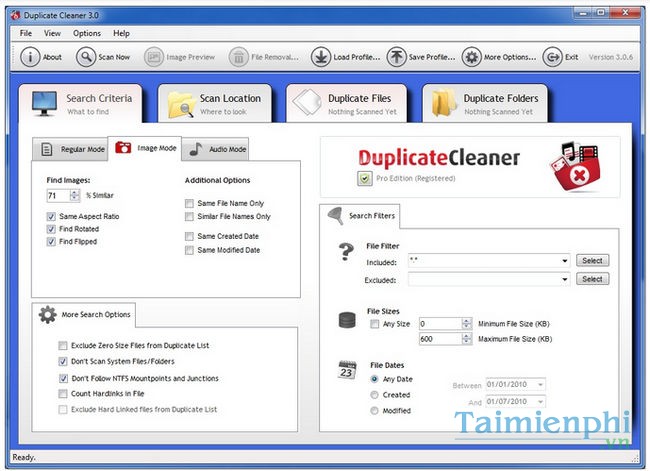Enable Exclude Zero Size Files from Duplicate List
Viewport: 650px width, 471px height.
(63, 345)
